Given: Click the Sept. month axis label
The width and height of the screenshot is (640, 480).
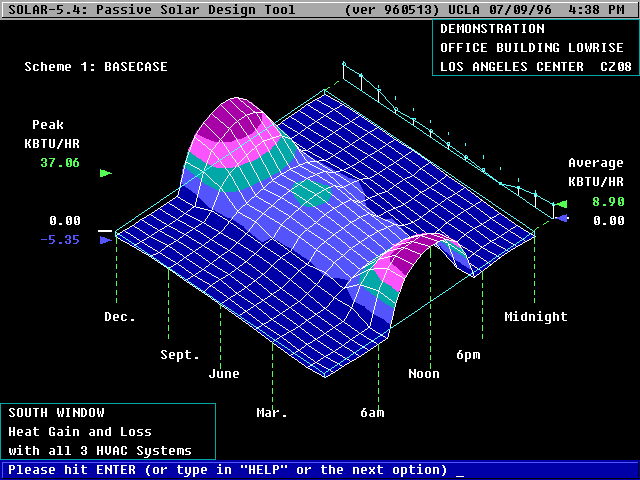Looking at the screenshot, I should point(180,355).
